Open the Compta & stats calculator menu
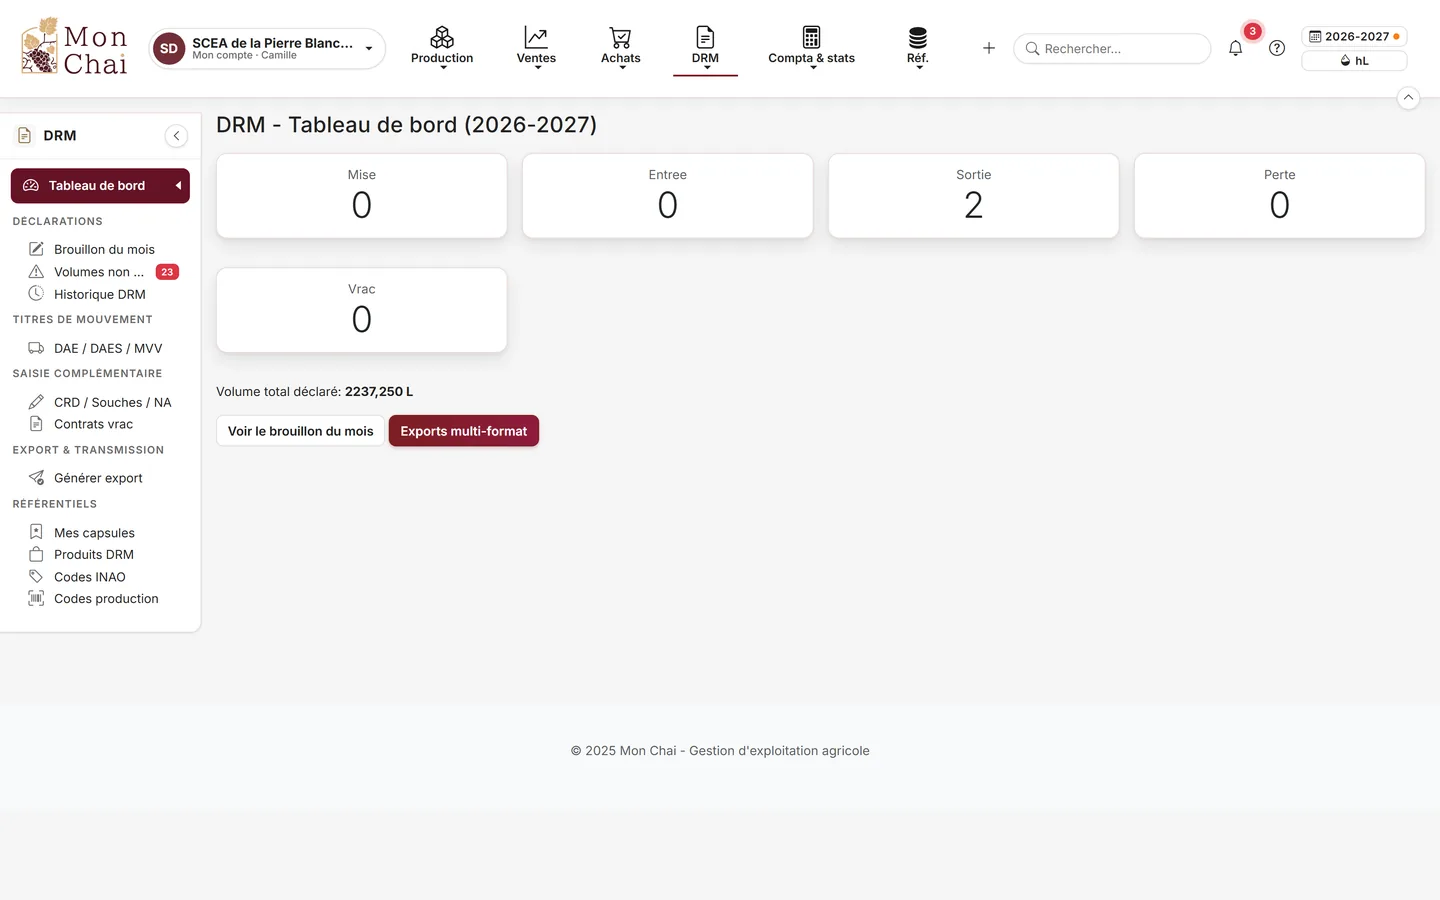This screenshot has width=1440, height=900. pyautogui.click(x=811, y=48)
